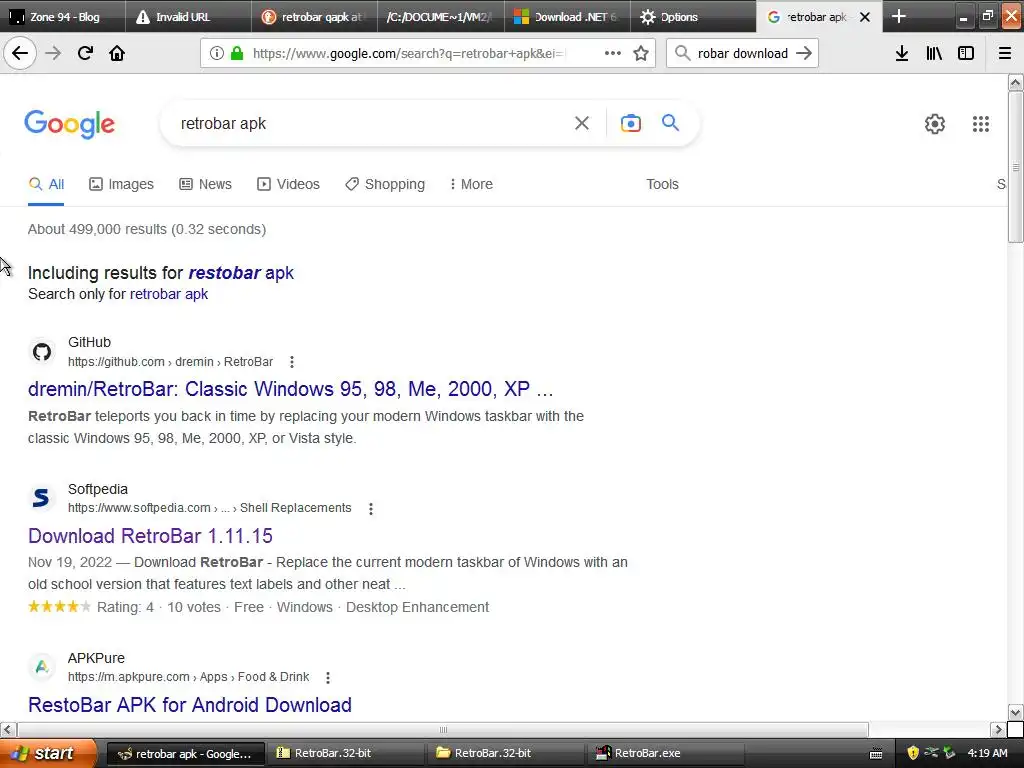Open Google quick settings gear
Image resolution: width=1024 pixels, height=768 pixels.
click(x=935, y=123)
